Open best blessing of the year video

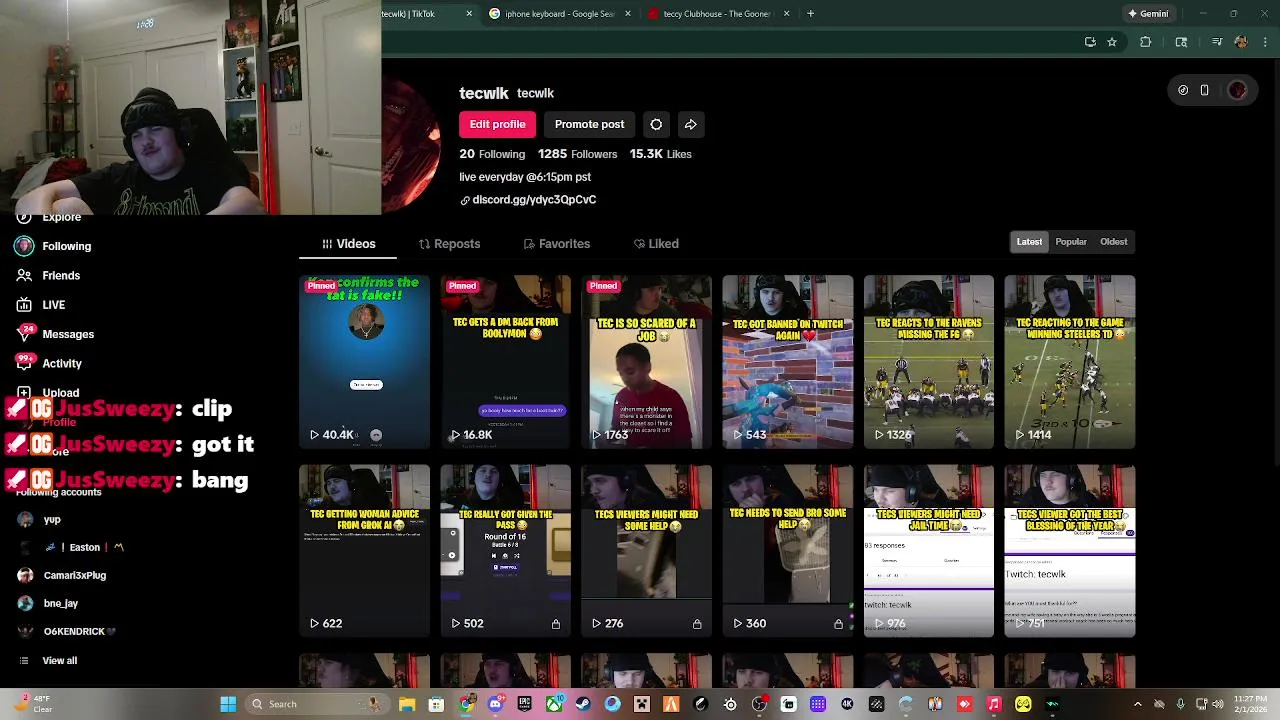(1070, 551)
